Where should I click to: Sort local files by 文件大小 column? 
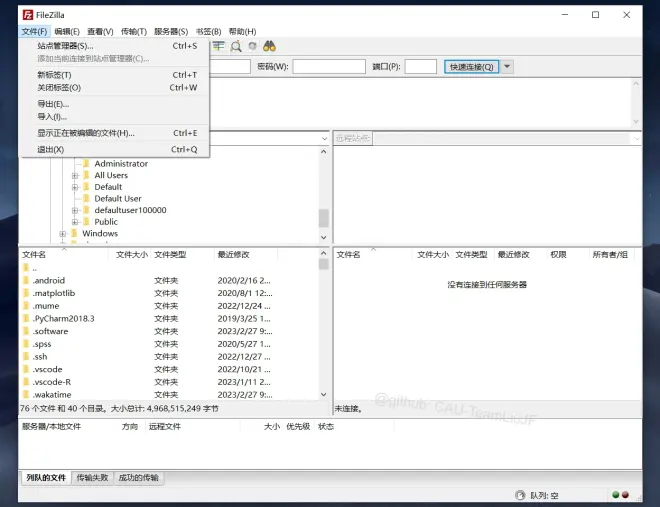(132, 255)
